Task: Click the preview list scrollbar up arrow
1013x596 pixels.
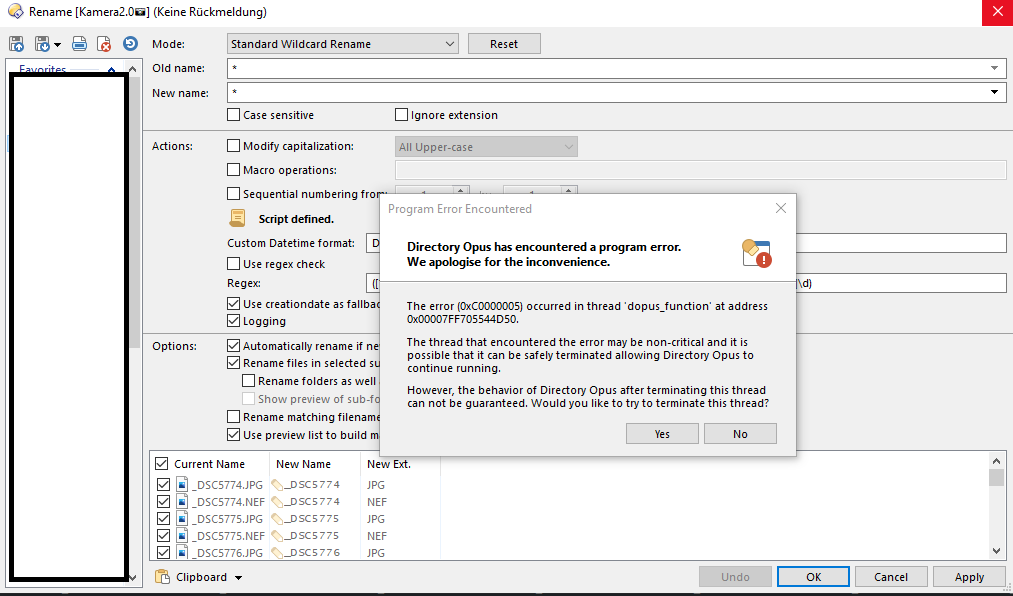Action: tap(996, 461)
